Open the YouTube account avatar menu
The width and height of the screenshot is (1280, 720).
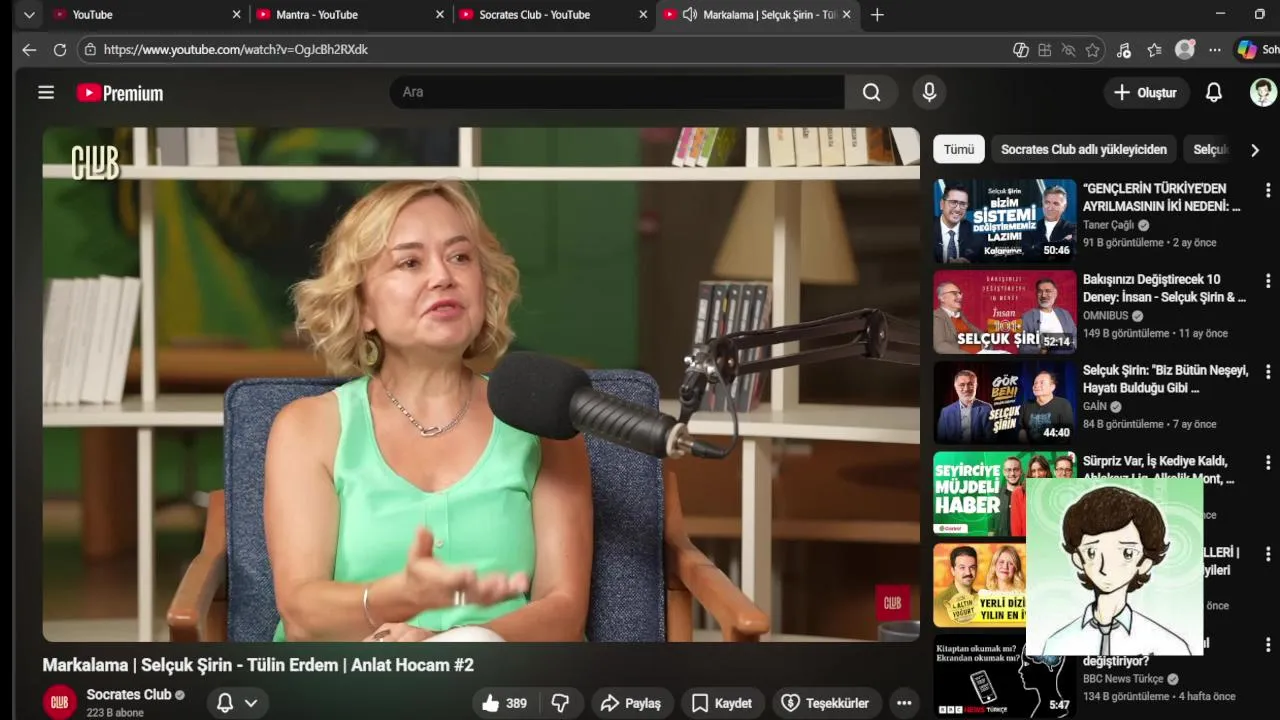pyautogui.click(x=1263, y=93)
